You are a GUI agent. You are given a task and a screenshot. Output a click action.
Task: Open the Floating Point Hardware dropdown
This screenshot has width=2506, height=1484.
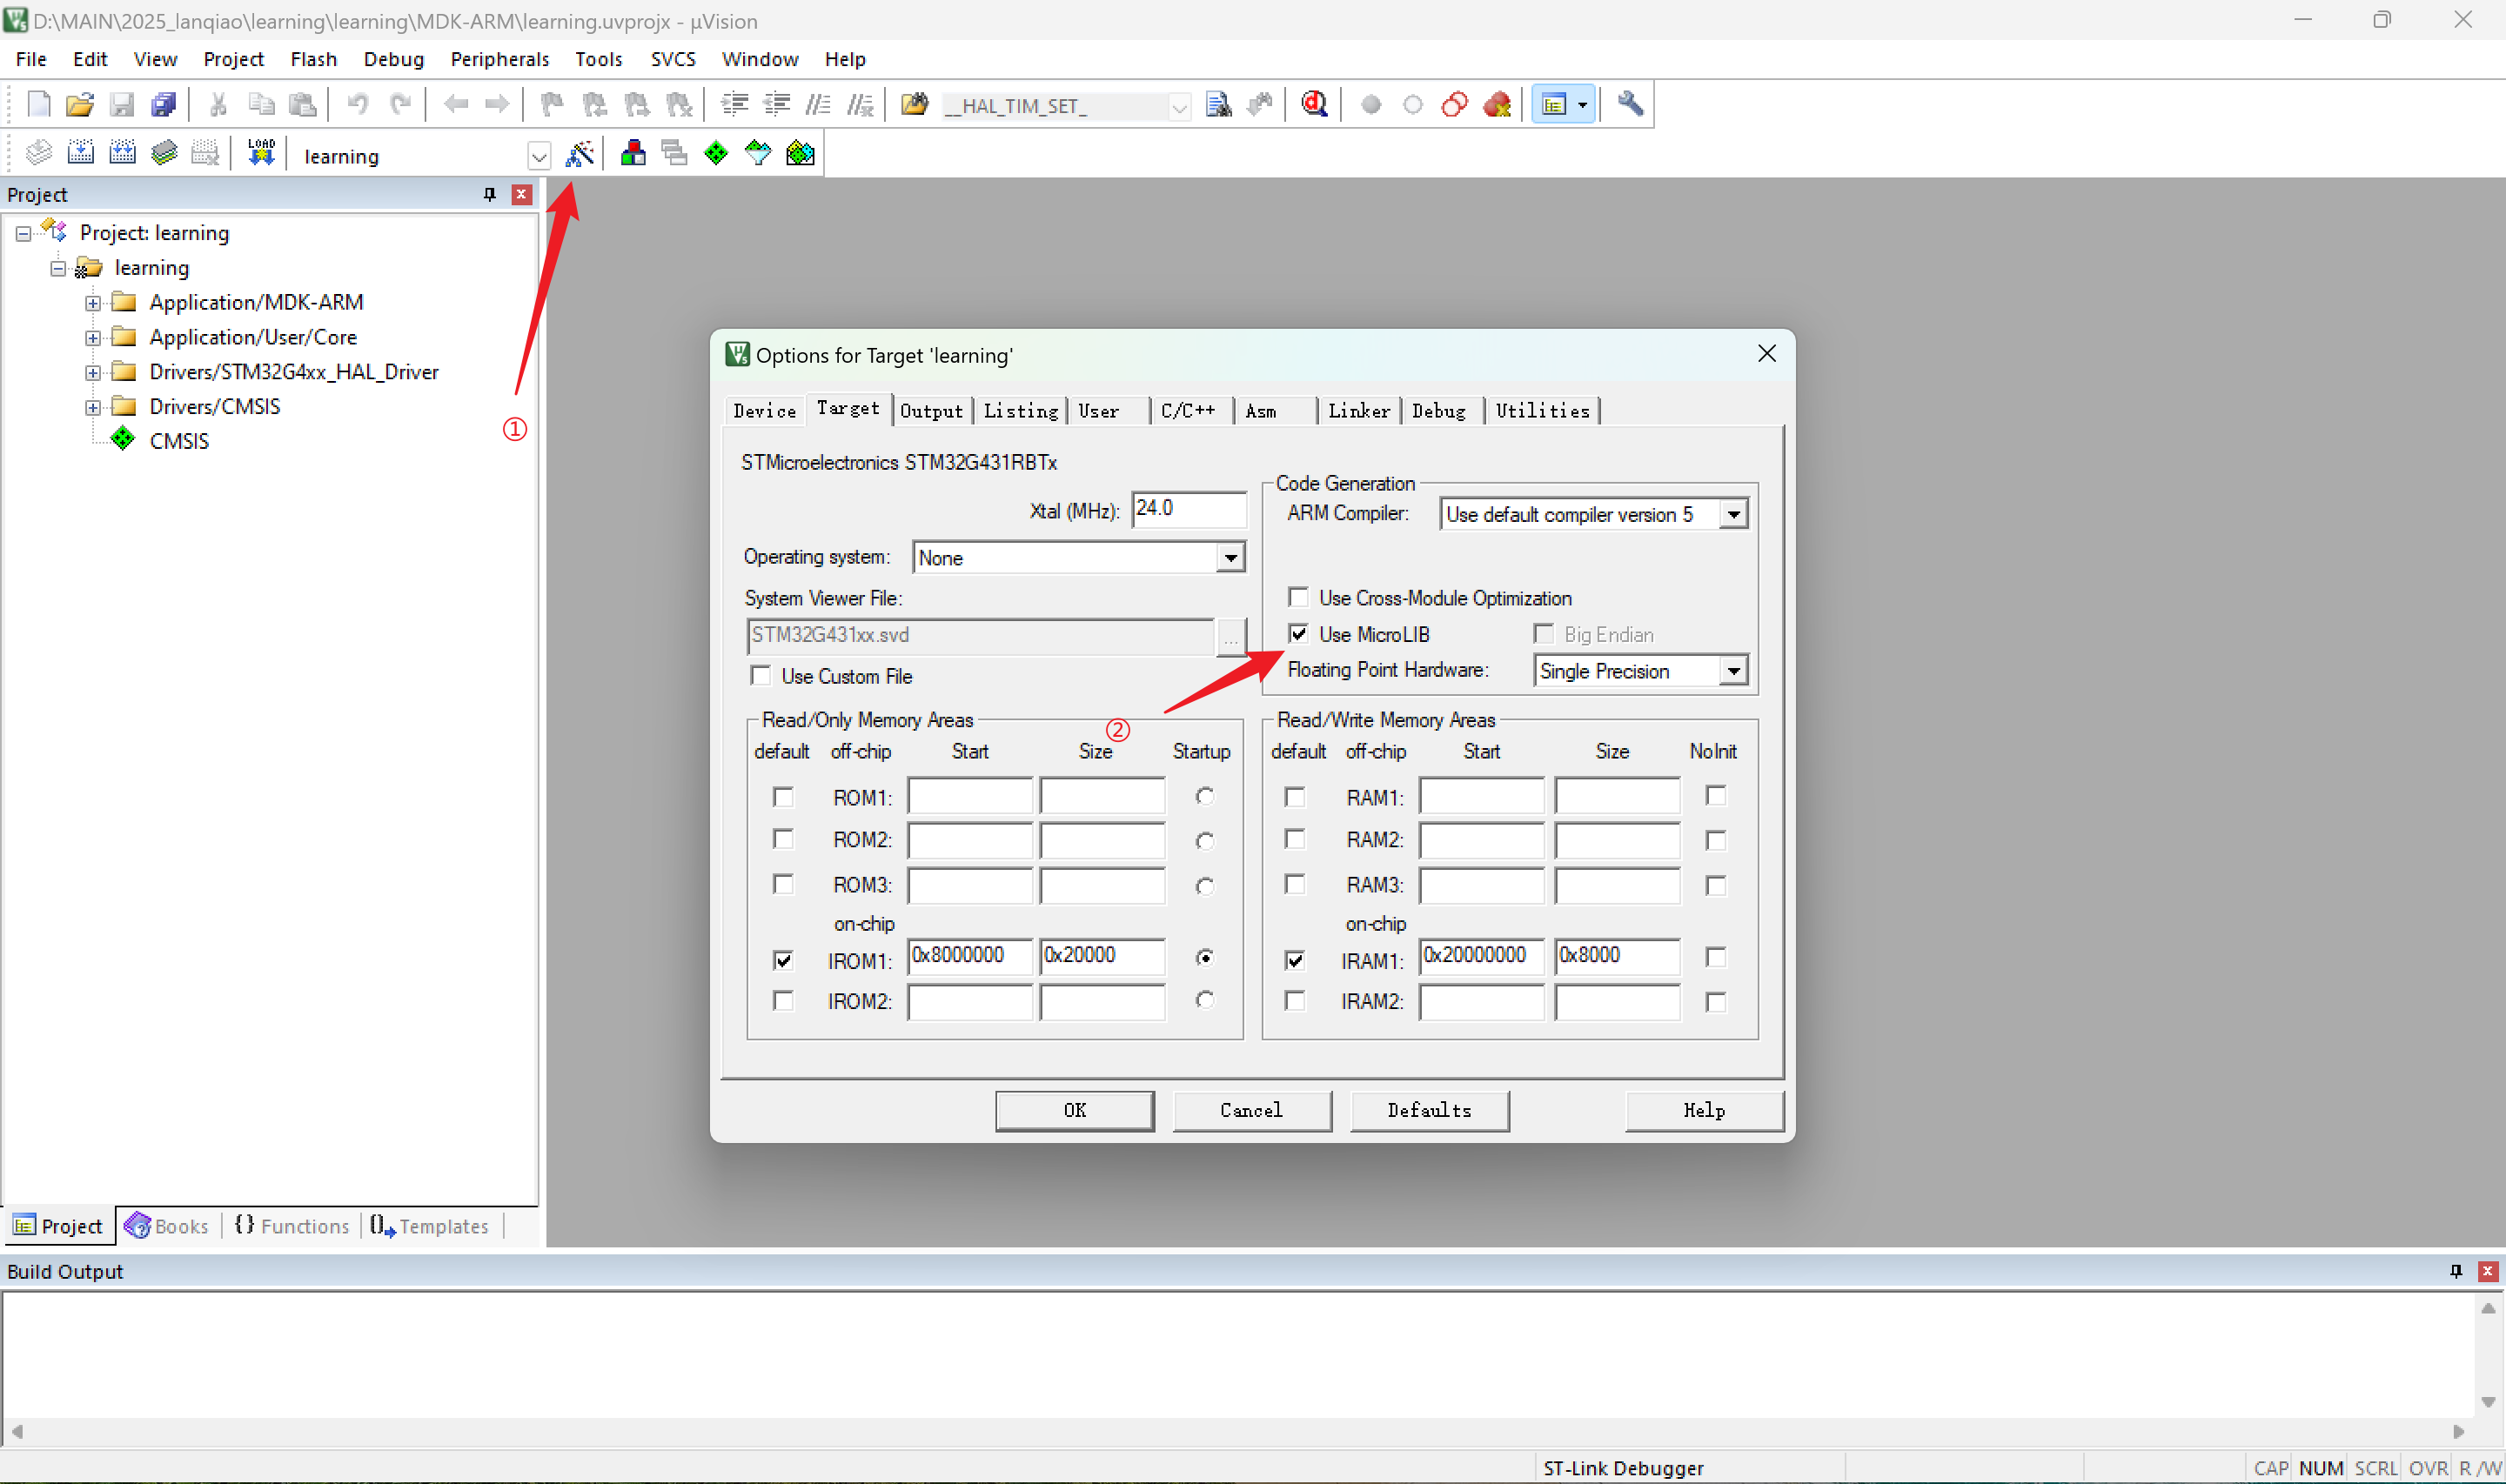click(x=1733, y=670)
